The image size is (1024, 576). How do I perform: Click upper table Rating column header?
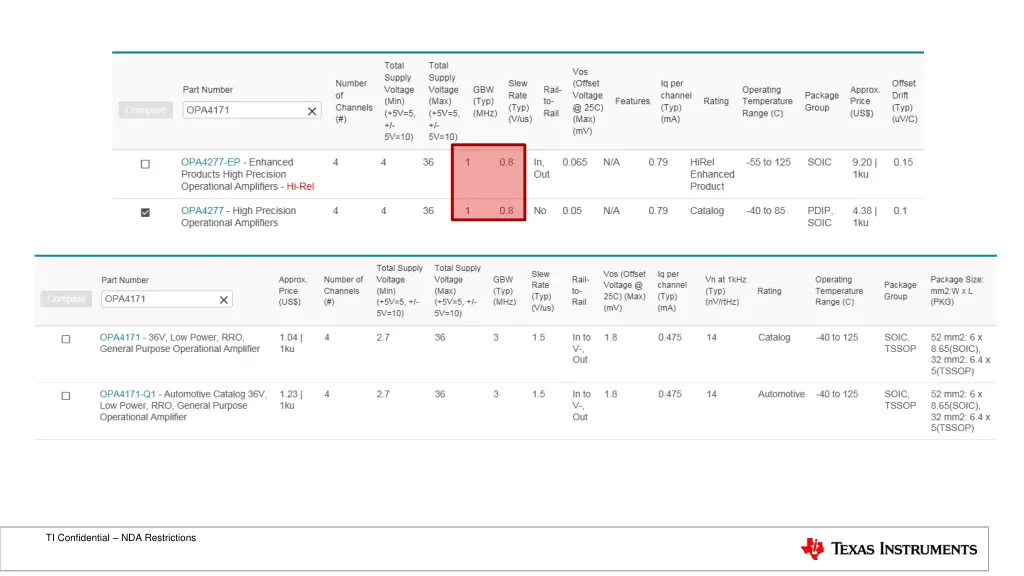click(x=716, y=101)
